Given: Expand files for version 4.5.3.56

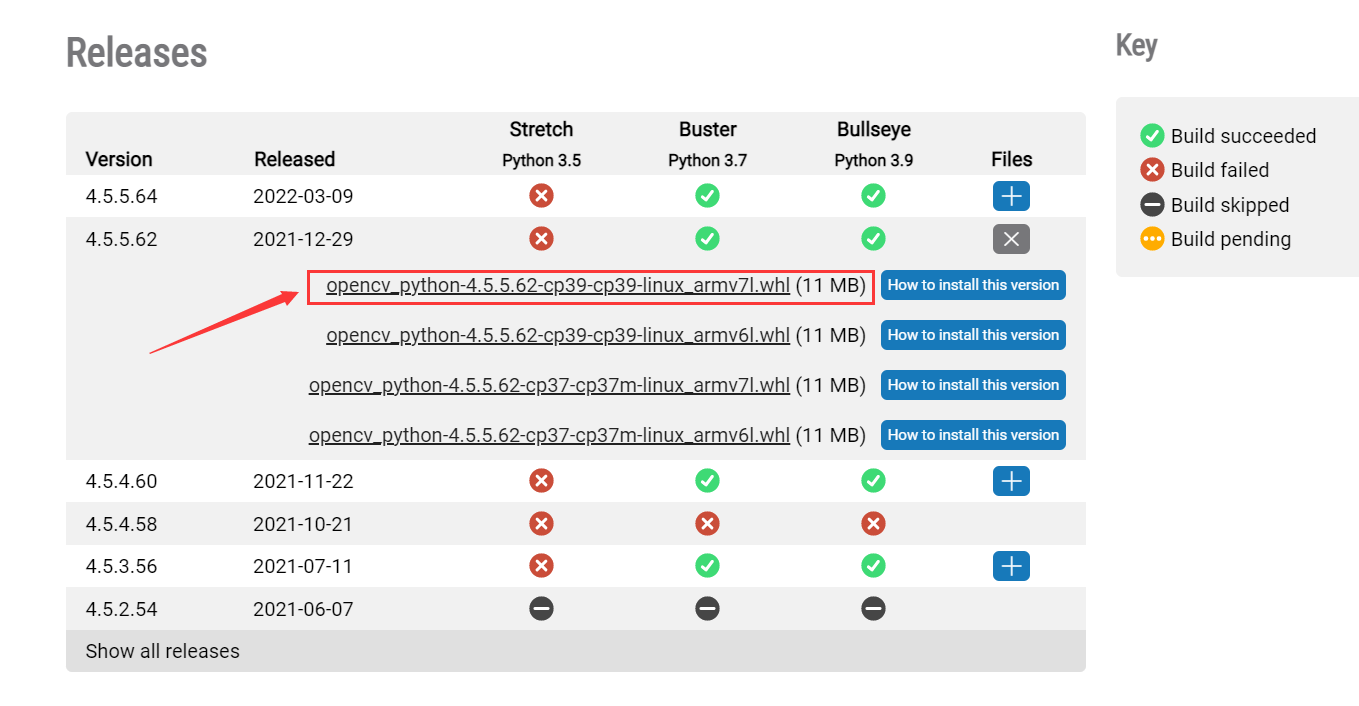Looking at the screenshot, I should 1011,566.
